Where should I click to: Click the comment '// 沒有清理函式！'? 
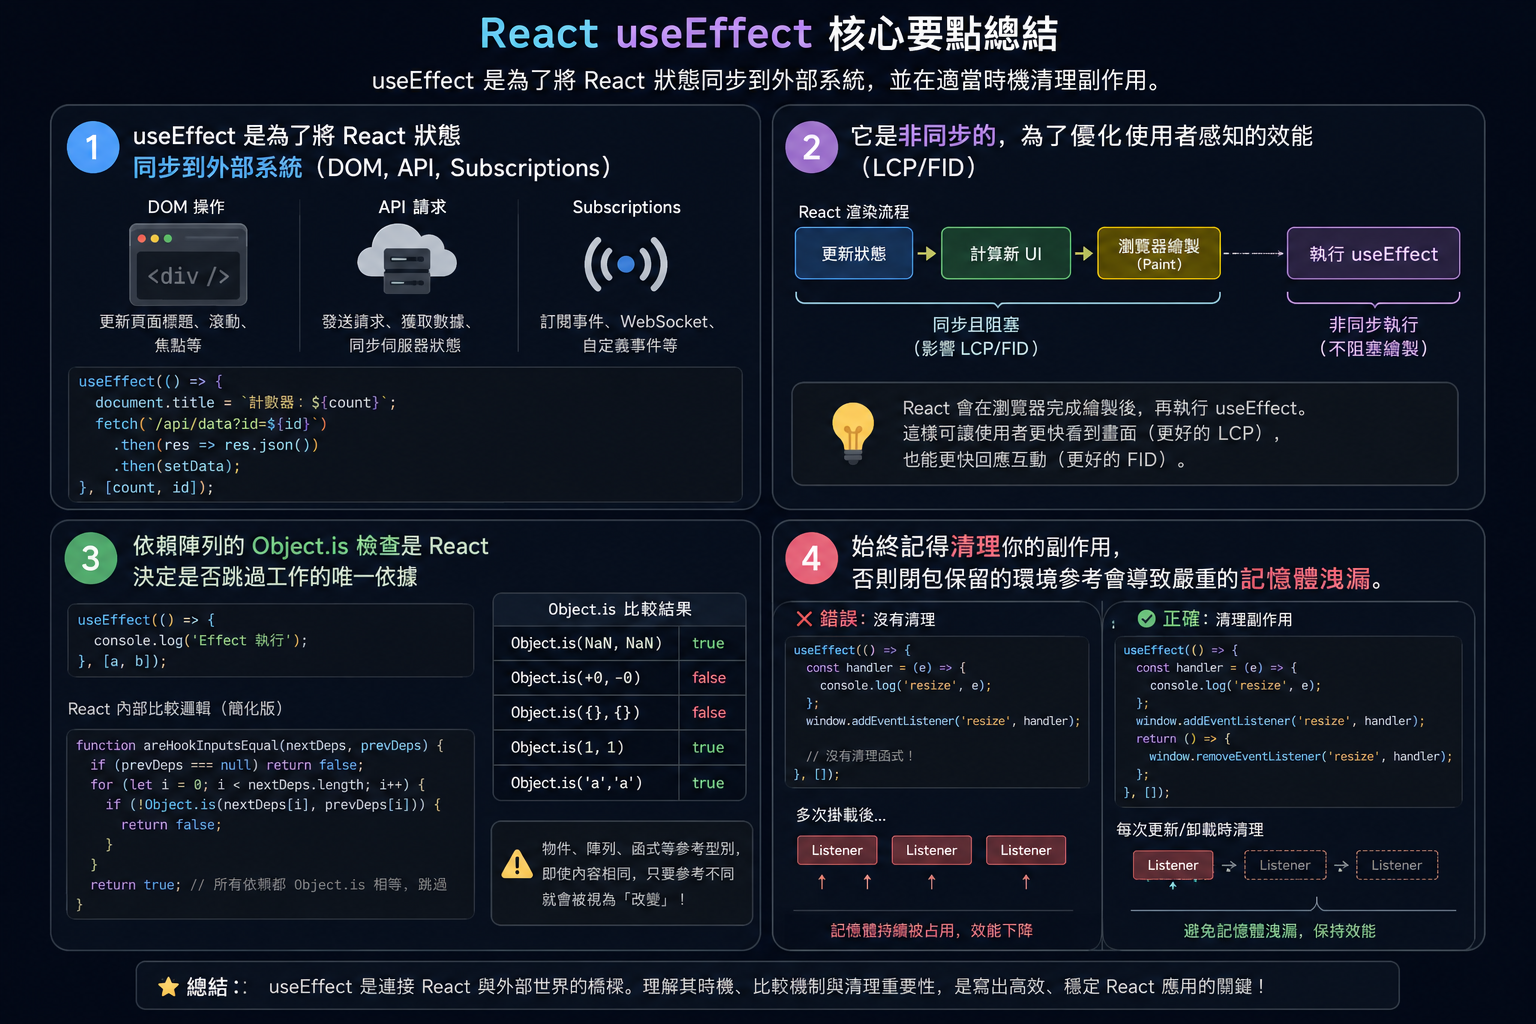pos(860,756)
